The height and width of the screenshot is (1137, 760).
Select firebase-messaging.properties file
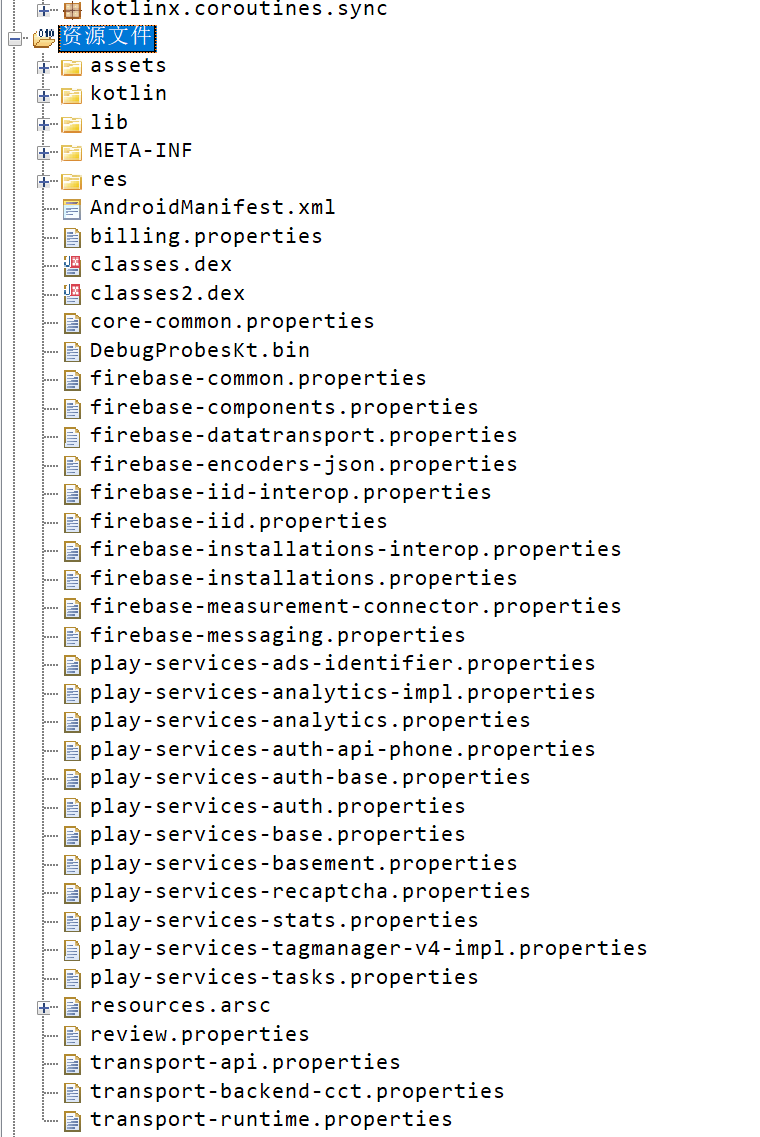[x=277, y=635]
